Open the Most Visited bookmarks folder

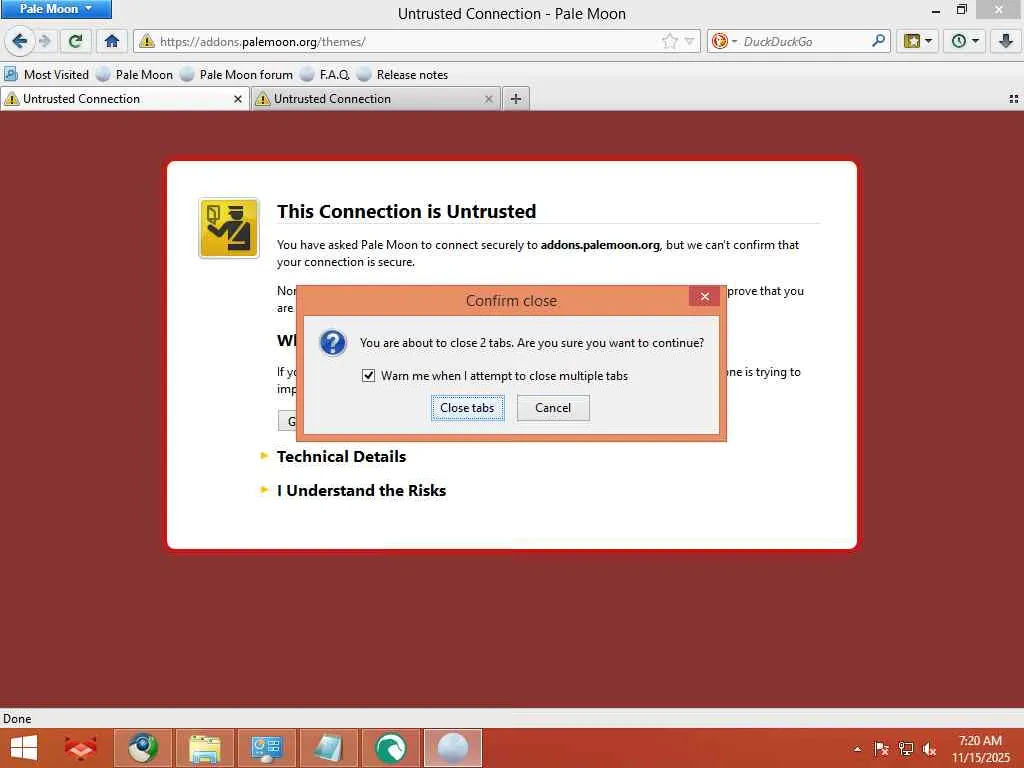coord(46,74)
